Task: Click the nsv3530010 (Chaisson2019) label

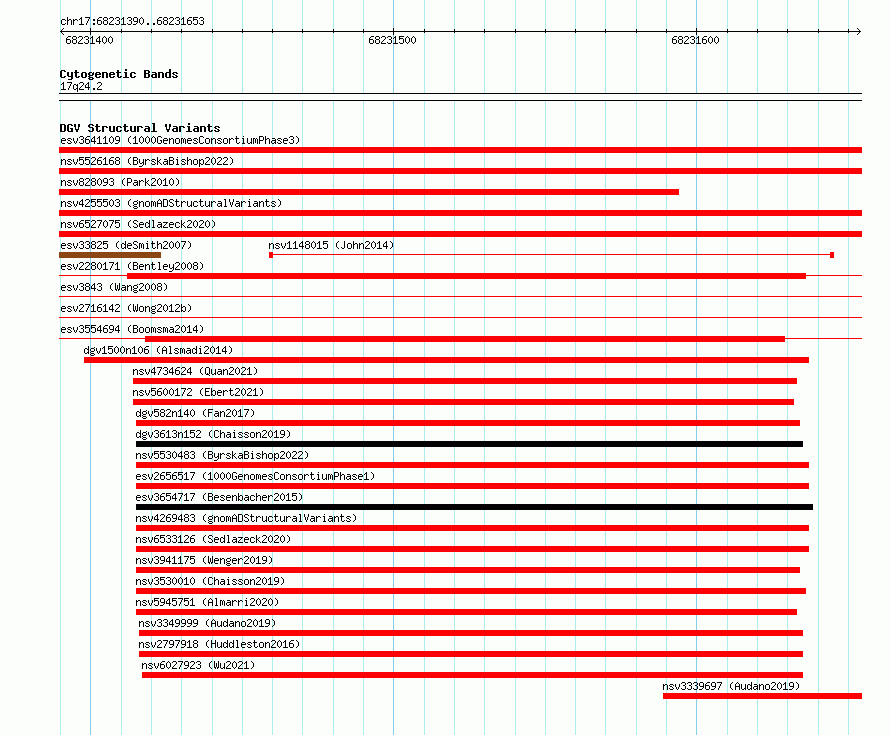Action: click(210, 581)
